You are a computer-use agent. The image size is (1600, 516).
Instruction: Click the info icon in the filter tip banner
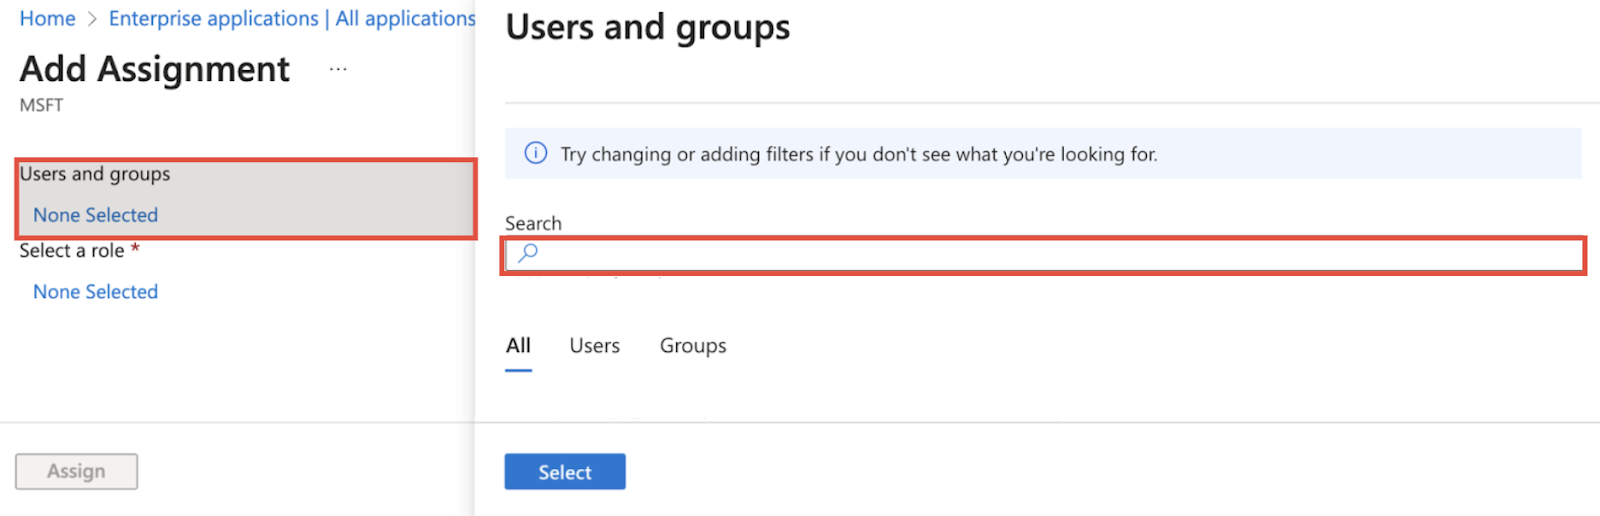(x=536, y=153)
